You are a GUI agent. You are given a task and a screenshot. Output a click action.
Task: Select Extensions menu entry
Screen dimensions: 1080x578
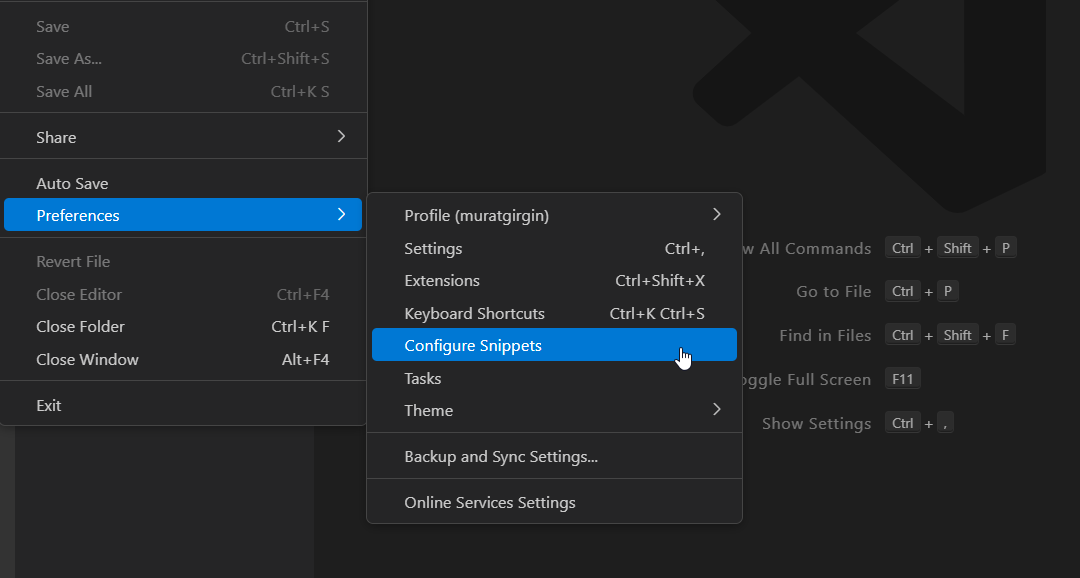[x=554, y=280]
